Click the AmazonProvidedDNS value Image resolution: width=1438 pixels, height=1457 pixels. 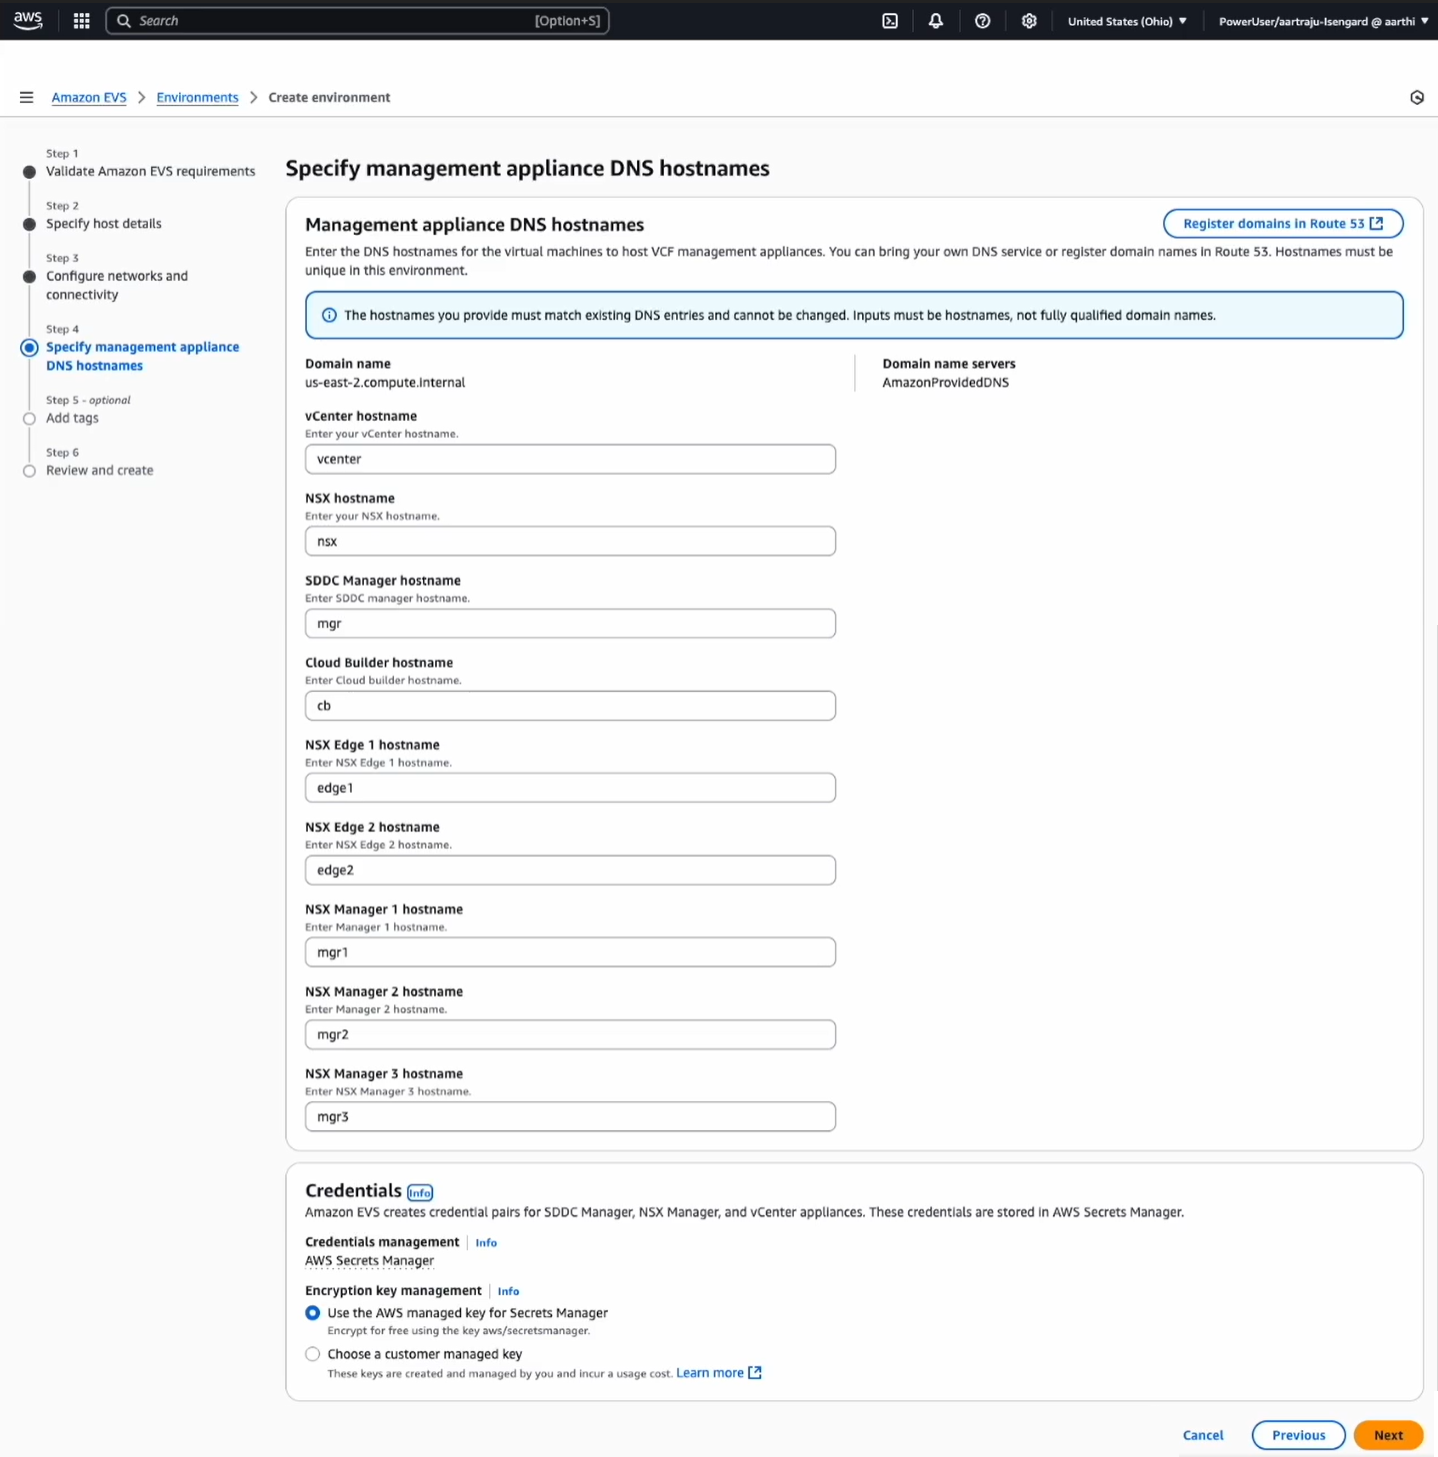click(x=945, y=382)
